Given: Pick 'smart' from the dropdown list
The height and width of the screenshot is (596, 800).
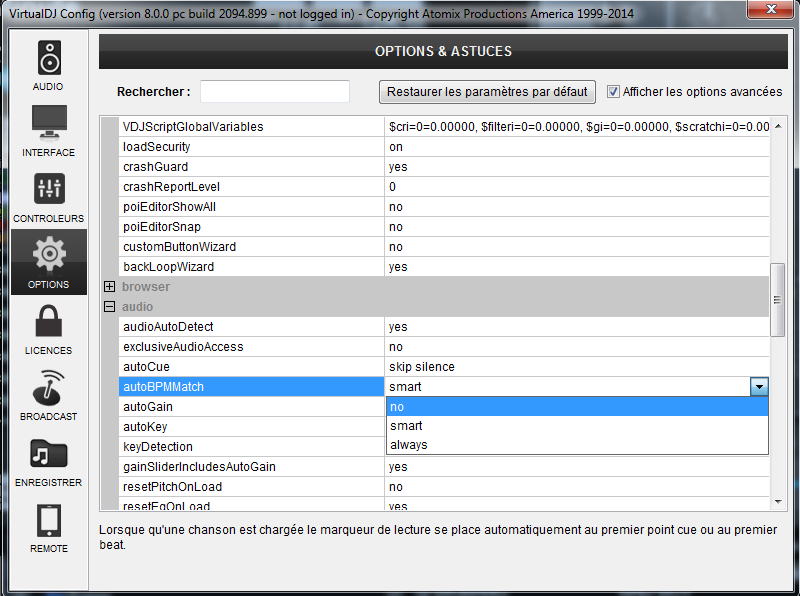Looking at the screenshot, I should pyautogui.click(x=576, y=426).
